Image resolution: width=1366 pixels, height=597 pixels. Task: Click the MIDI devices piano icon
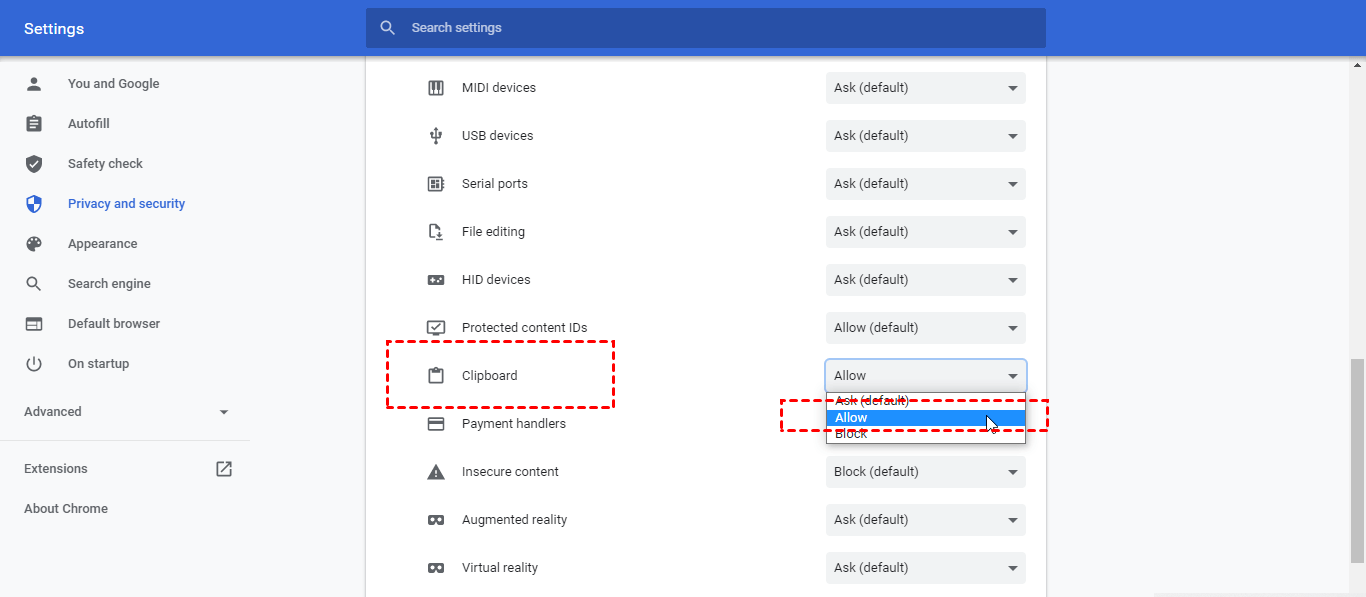click(436, 88)
